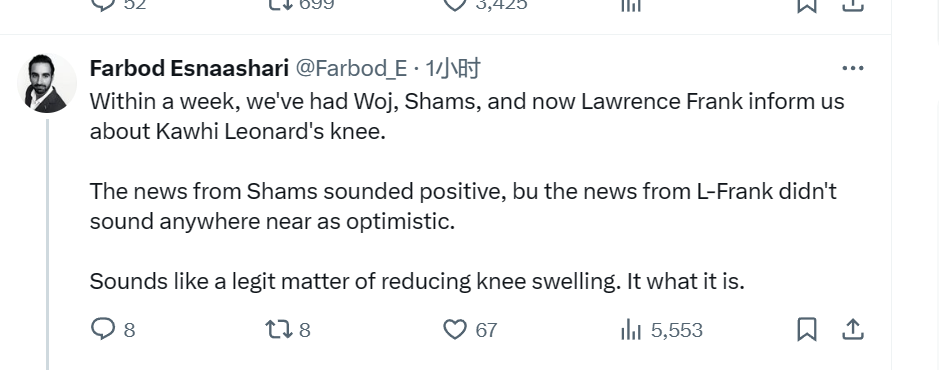Click the Farbod Esnaashari display name
Image resolution: width=939 pixels, height=370 pixels.
(x=189, y=68)
